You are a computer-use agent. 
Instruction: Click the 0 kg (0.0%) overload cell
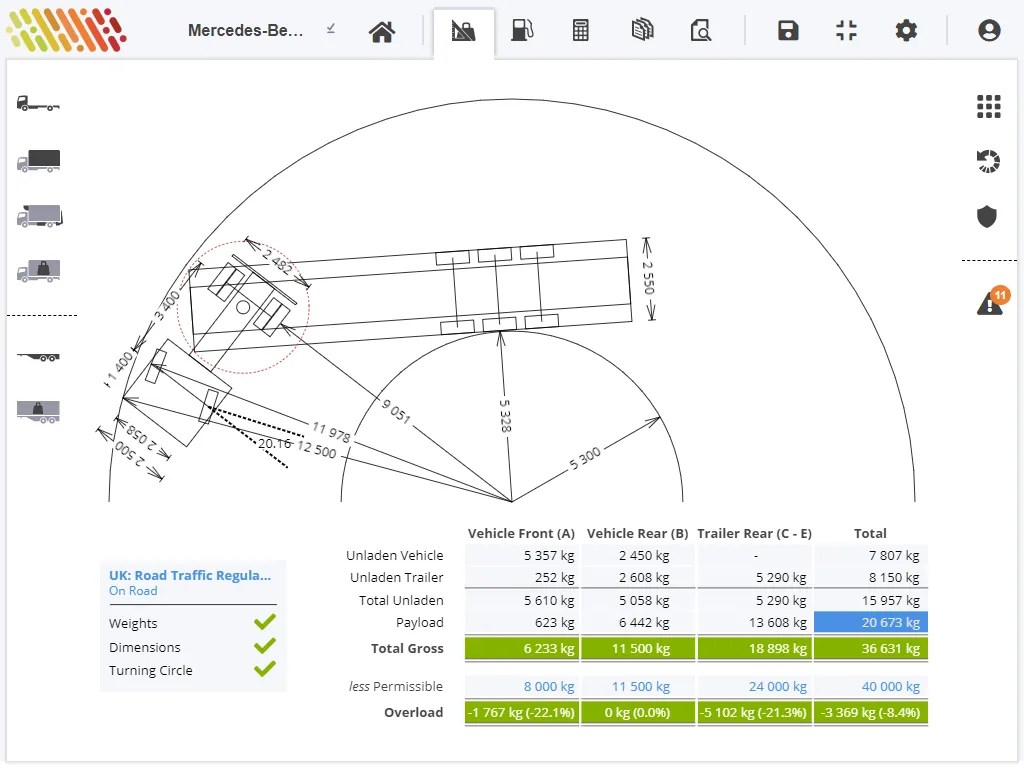(x=637, y=712)
